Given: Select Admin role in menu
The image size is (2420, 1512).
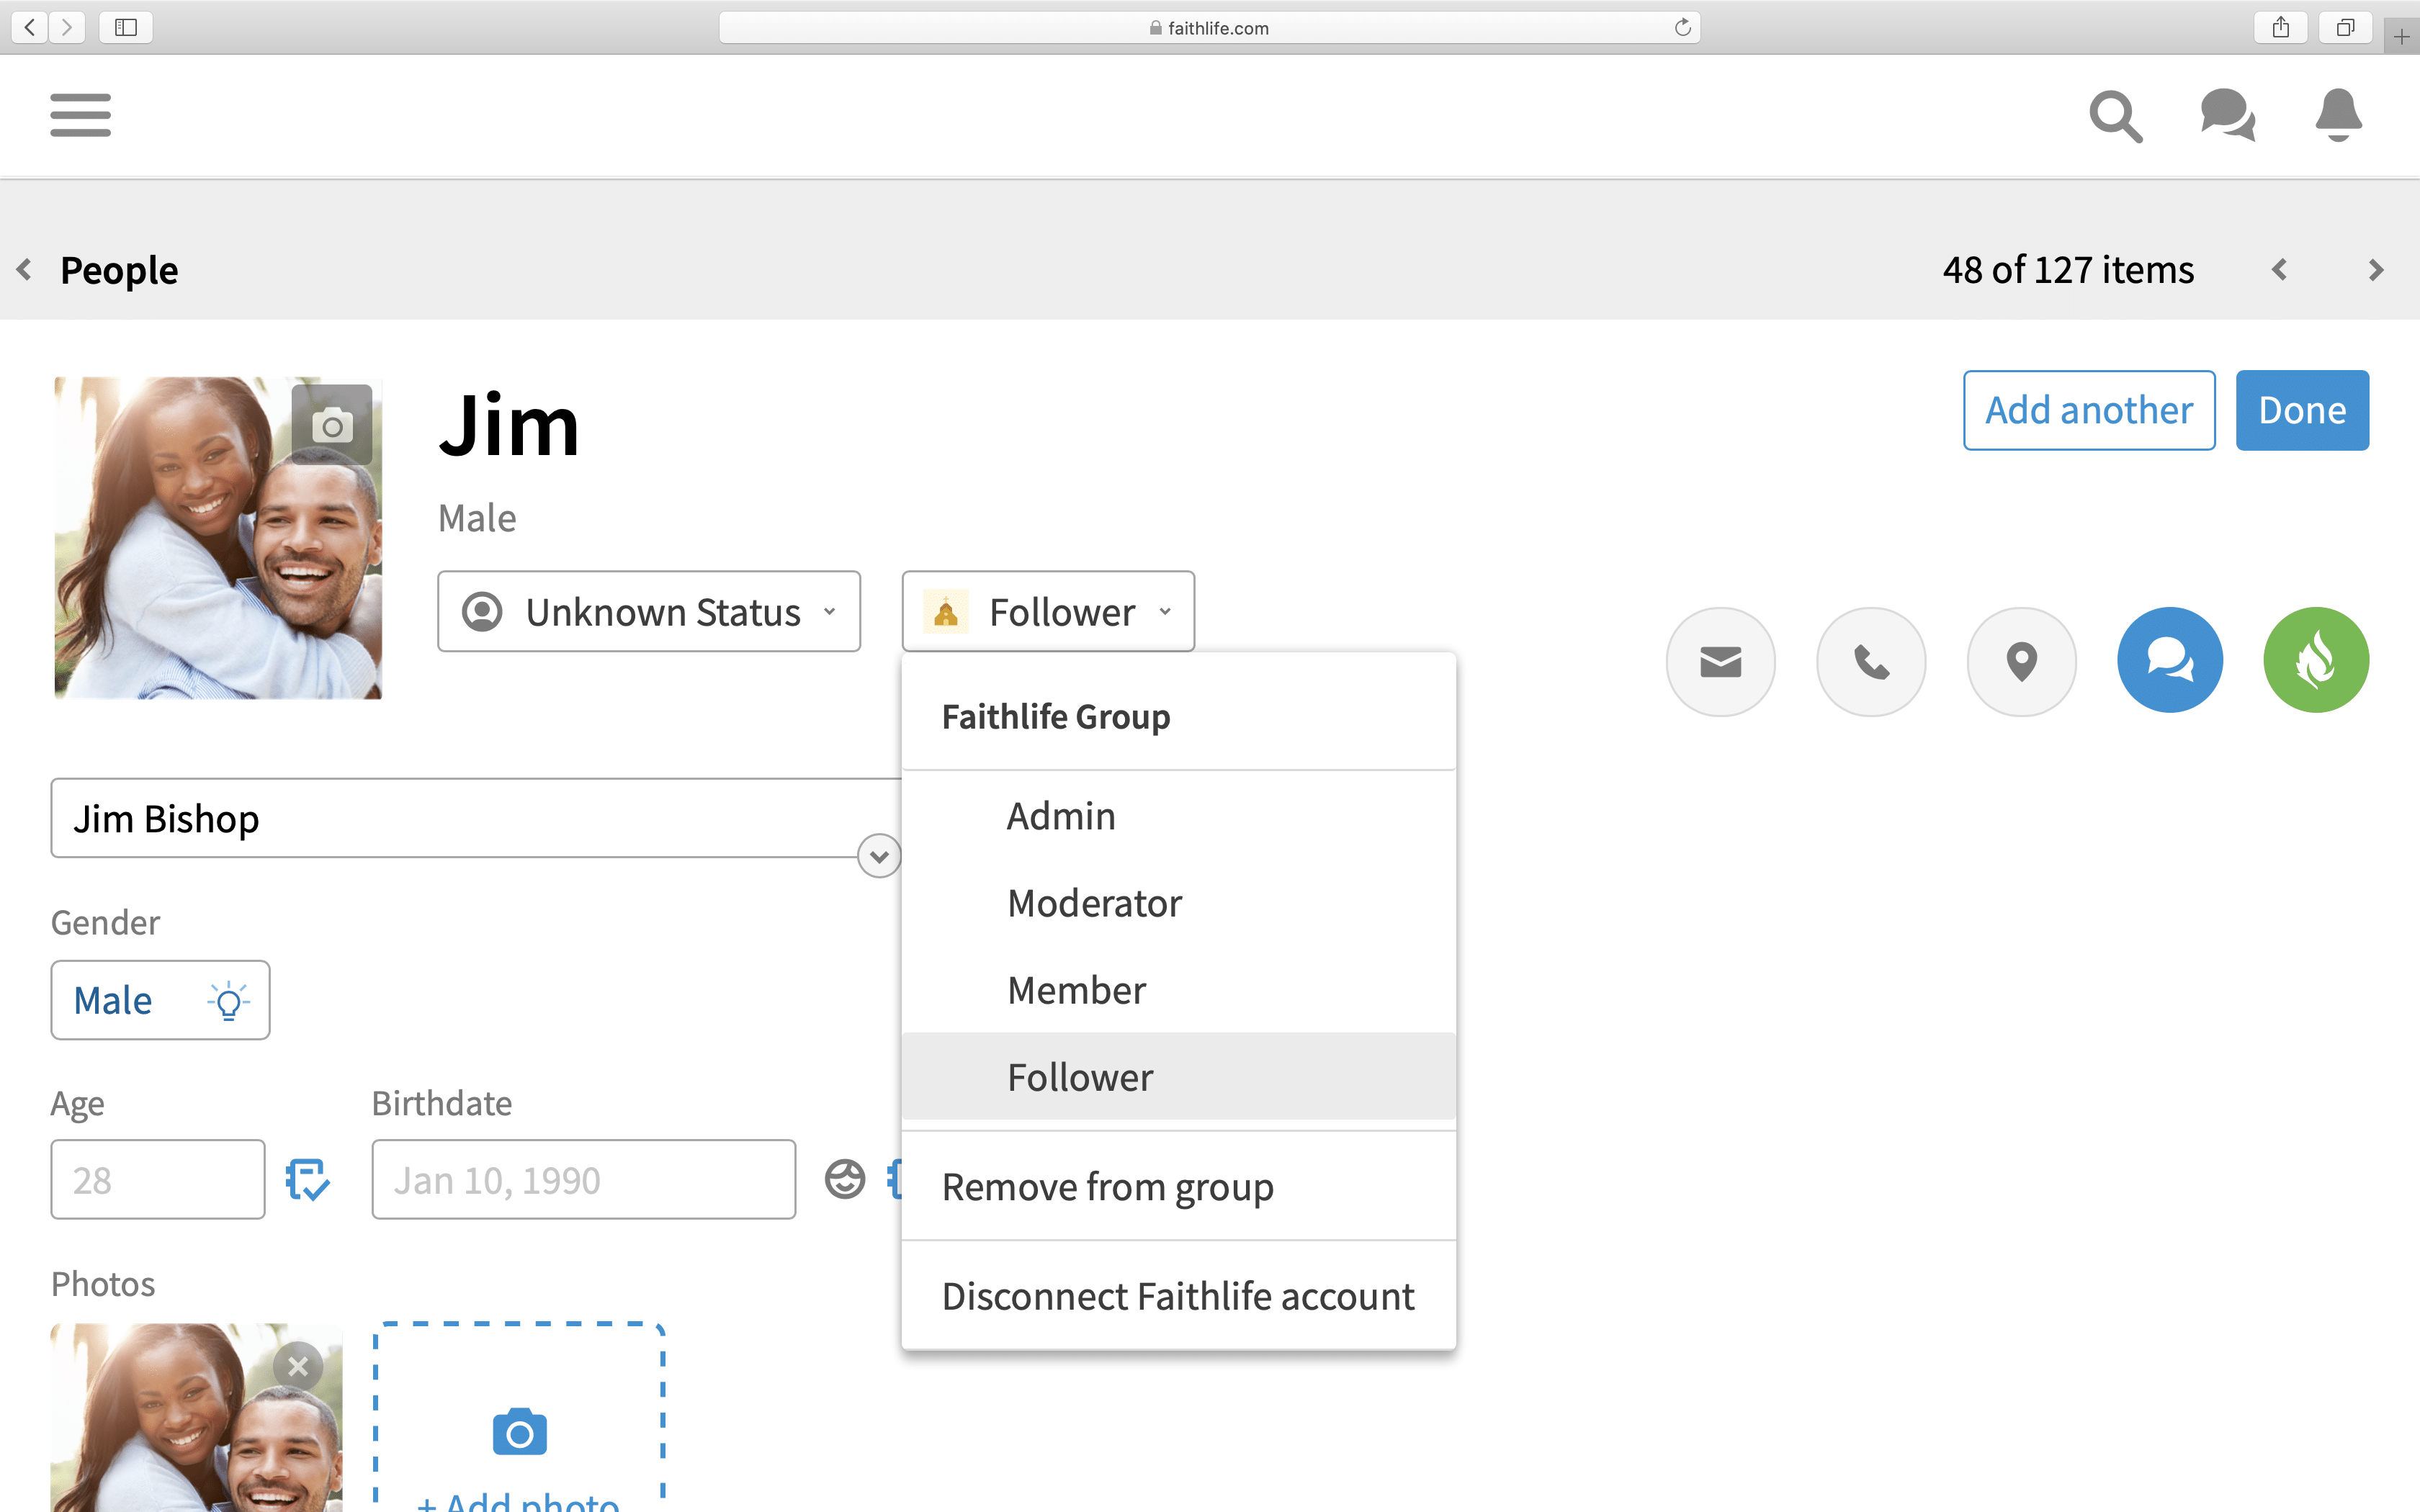Looking at the screenshot, I should [1178, 816].
